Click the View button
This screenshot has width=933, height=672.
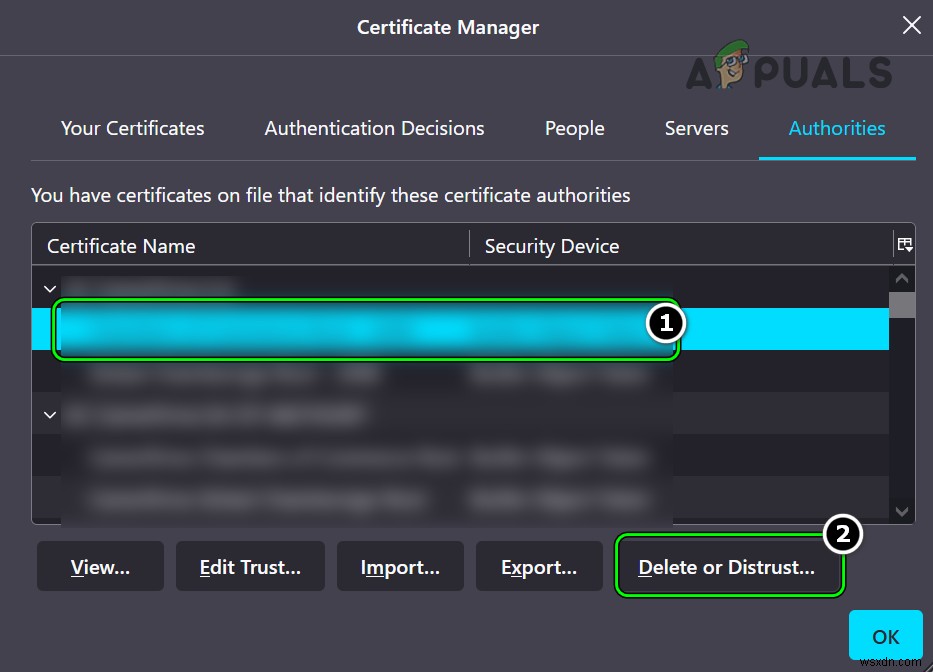(x=99, y=566)
